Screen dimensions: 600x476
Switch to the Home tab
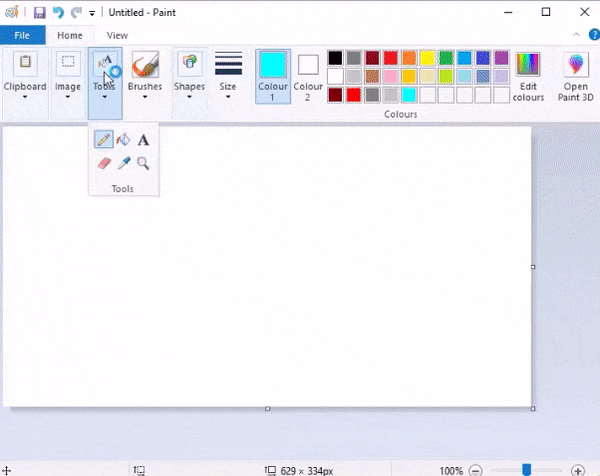click(x=70, y=36)
